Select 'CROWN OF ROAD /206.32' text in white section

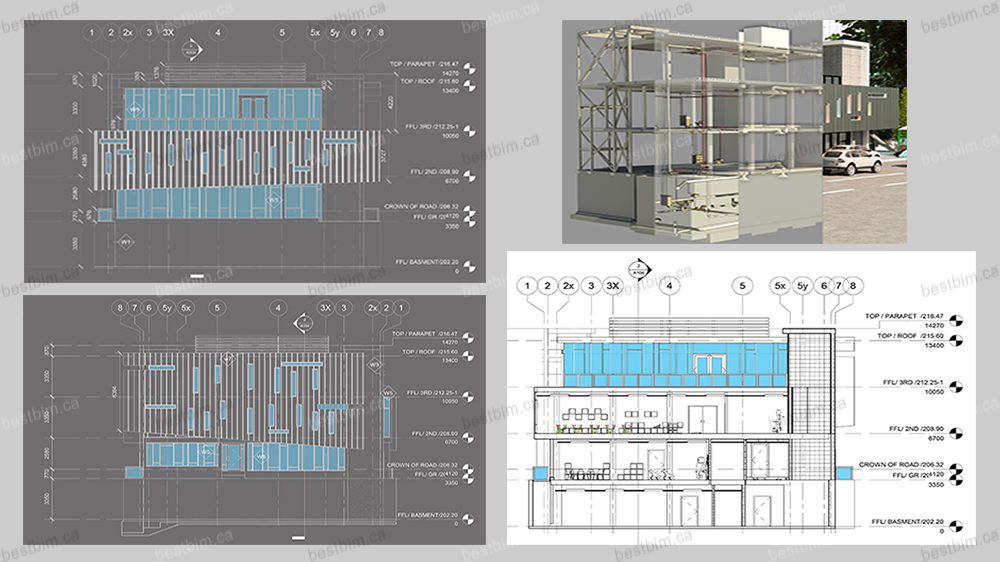901,464
